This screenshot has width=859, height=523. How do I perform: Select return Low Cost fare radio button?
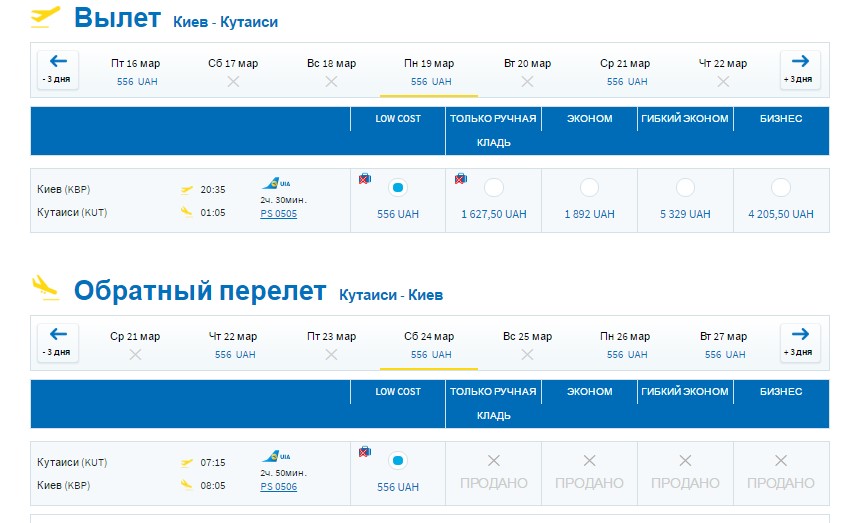(x=398, y=461)
